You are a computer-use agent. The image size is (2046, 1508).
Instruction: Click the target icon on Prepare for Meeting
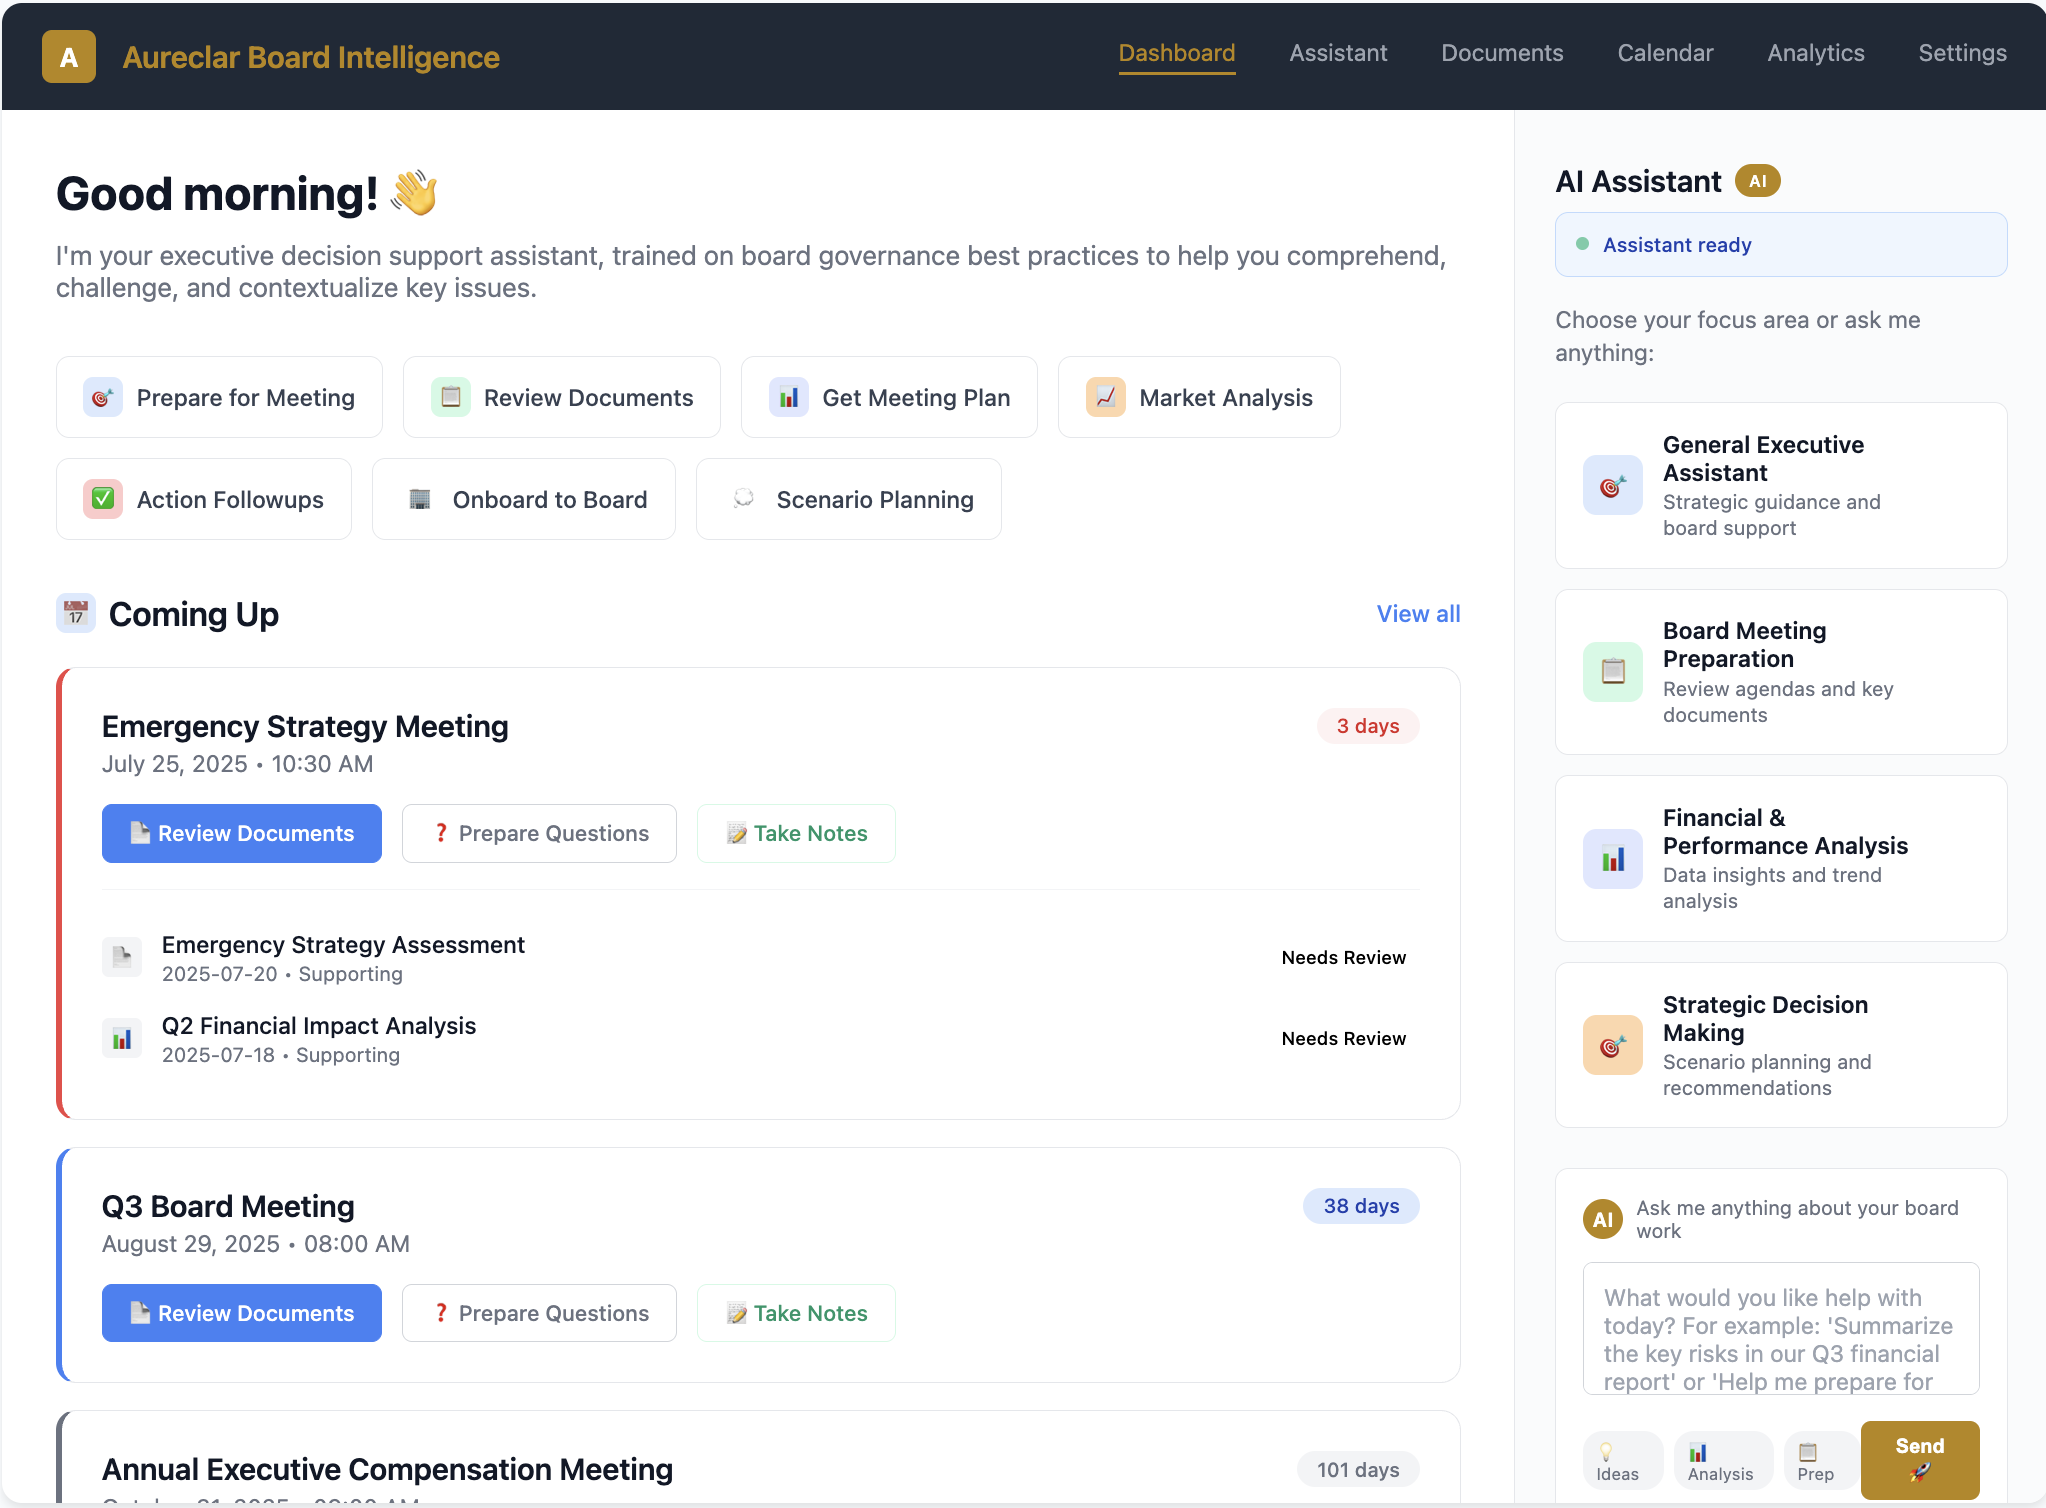103,397
